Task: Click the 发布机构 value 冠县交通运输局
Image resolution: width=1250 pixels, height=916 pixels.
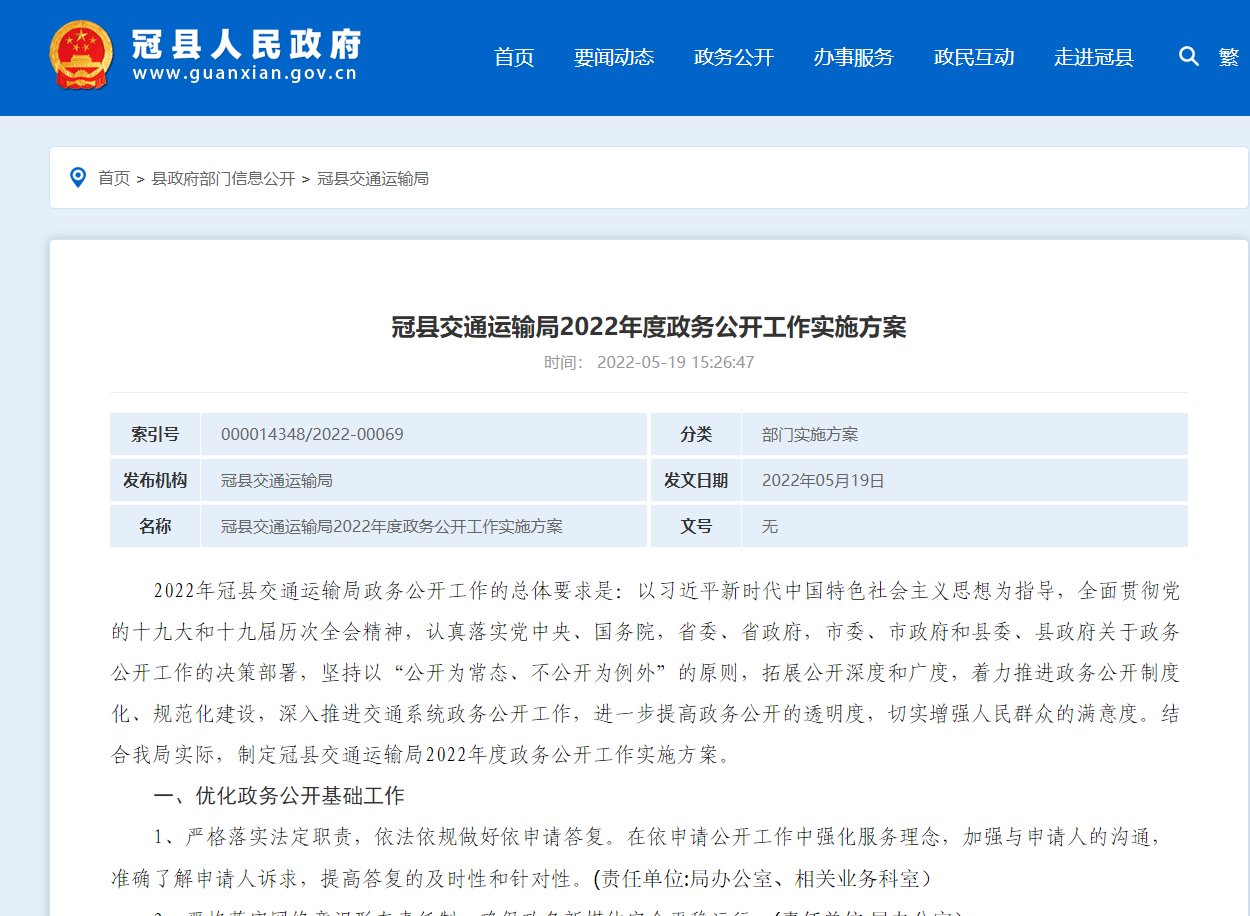Action: coord(277,480)
